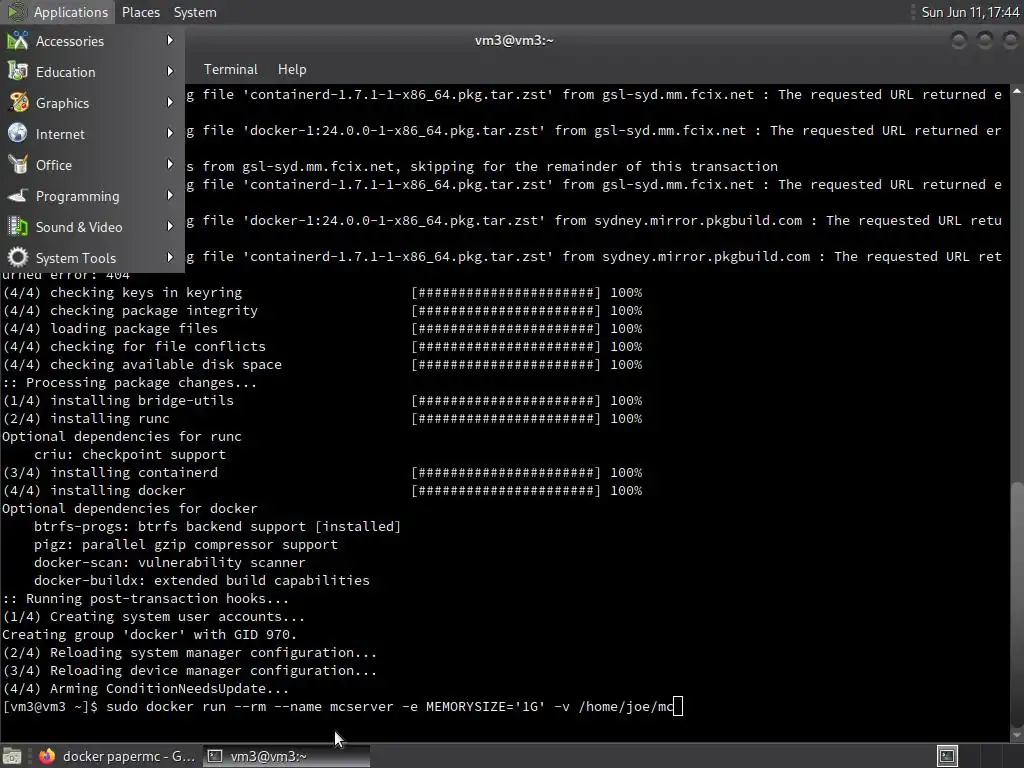
Task: Click 'pigz: parallel gzip compressor support' line
Action: tap(185, 545)
